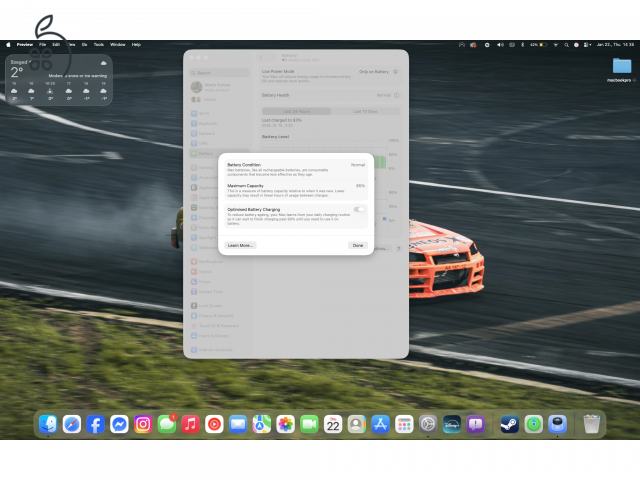Click the Settings sidebar Search field
This screenshot has height=480, width=640.
click(220, 73)
